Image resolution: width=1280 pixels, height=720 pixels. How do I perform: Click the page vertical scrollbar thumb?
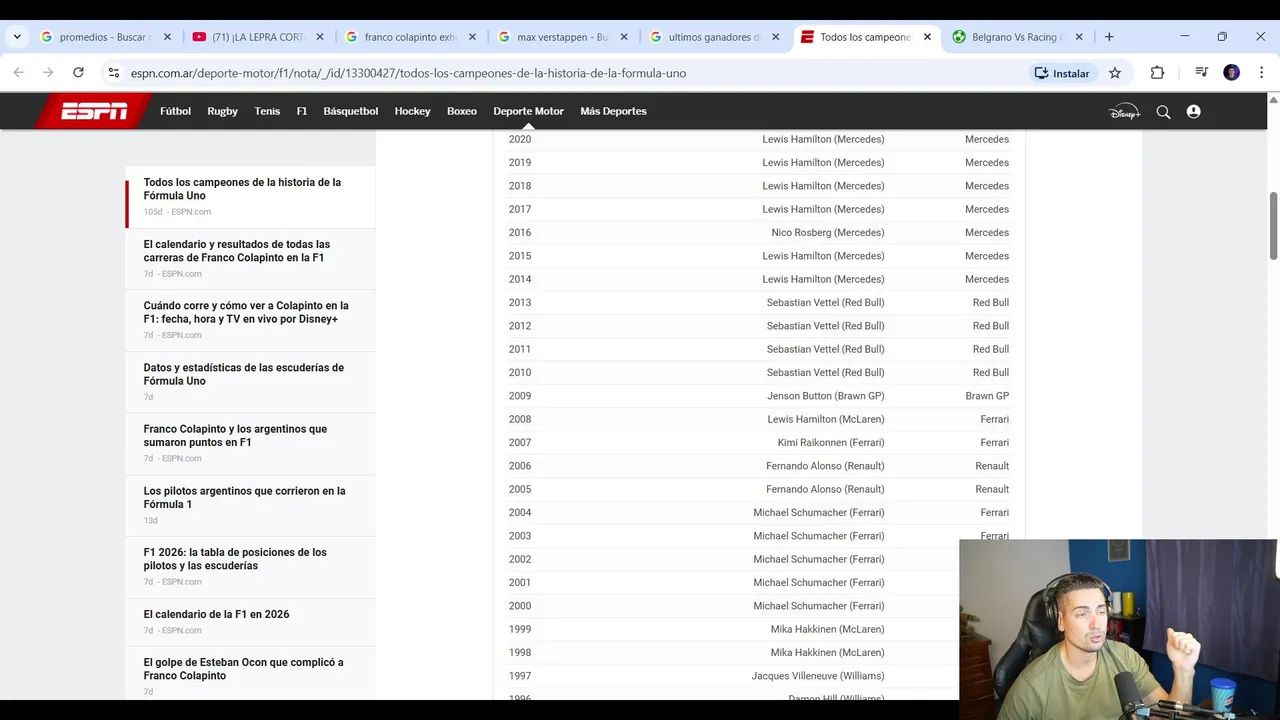click(x=1273, y=225)
